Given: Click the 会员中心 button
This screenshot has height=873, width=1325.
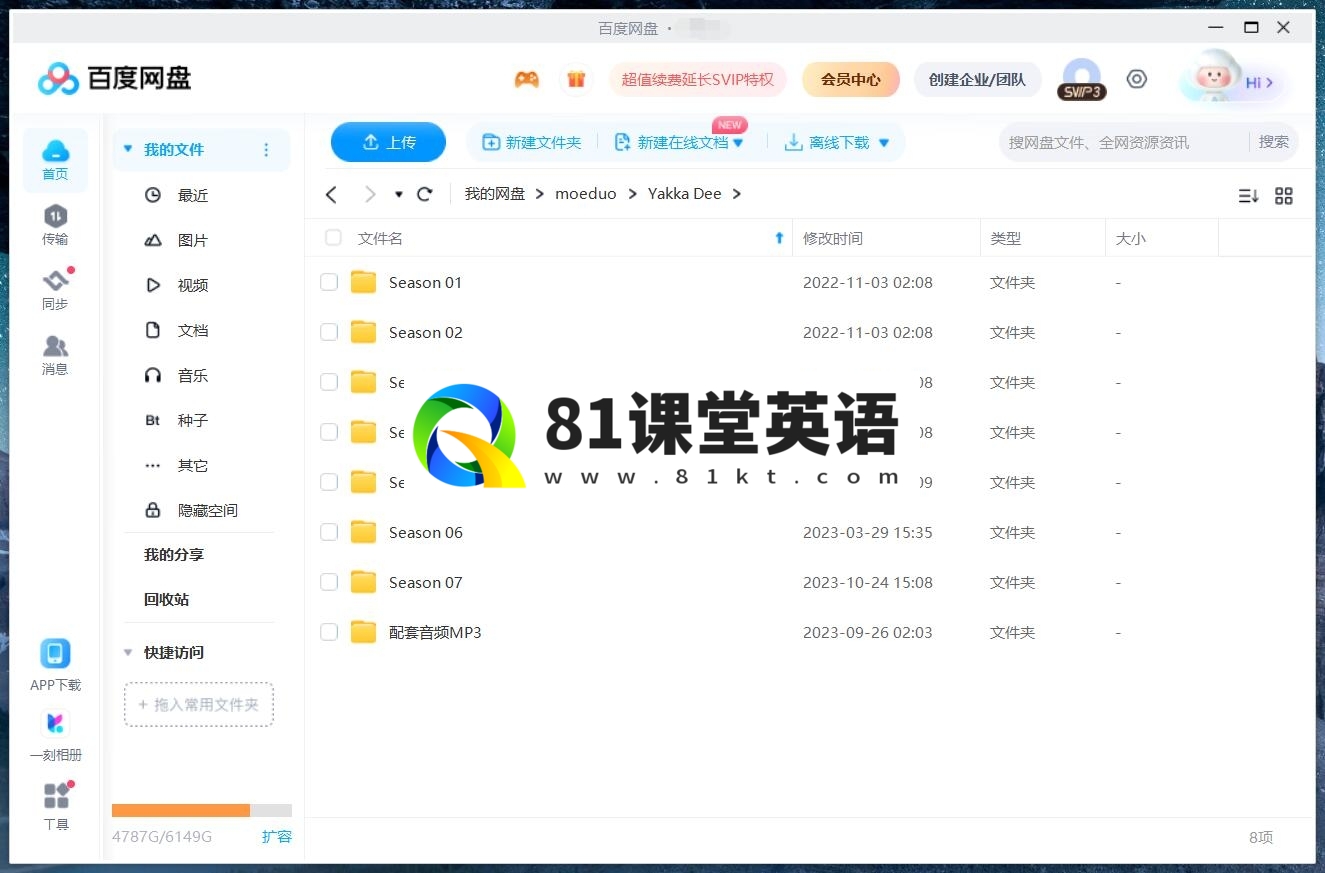Looking at the screenshot, I should [x=851, y=80].
